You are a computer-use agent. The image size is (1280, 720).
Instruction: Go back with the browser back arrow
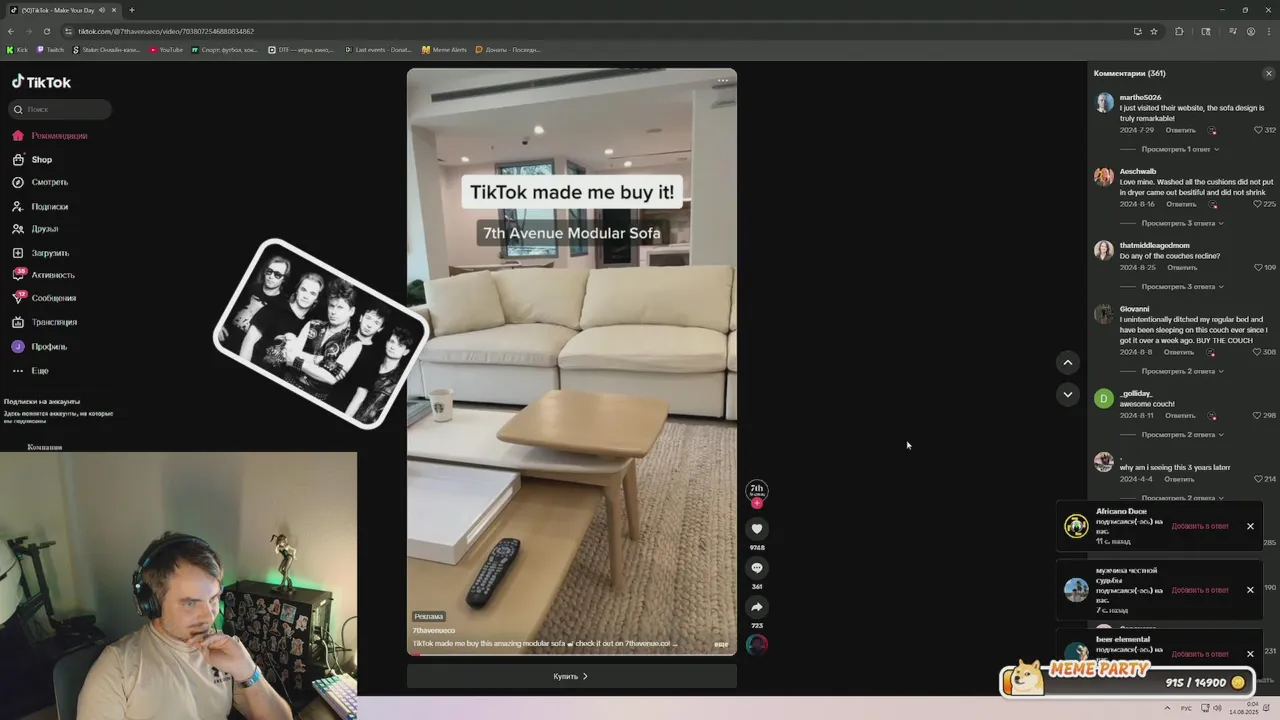coord(11,31)
